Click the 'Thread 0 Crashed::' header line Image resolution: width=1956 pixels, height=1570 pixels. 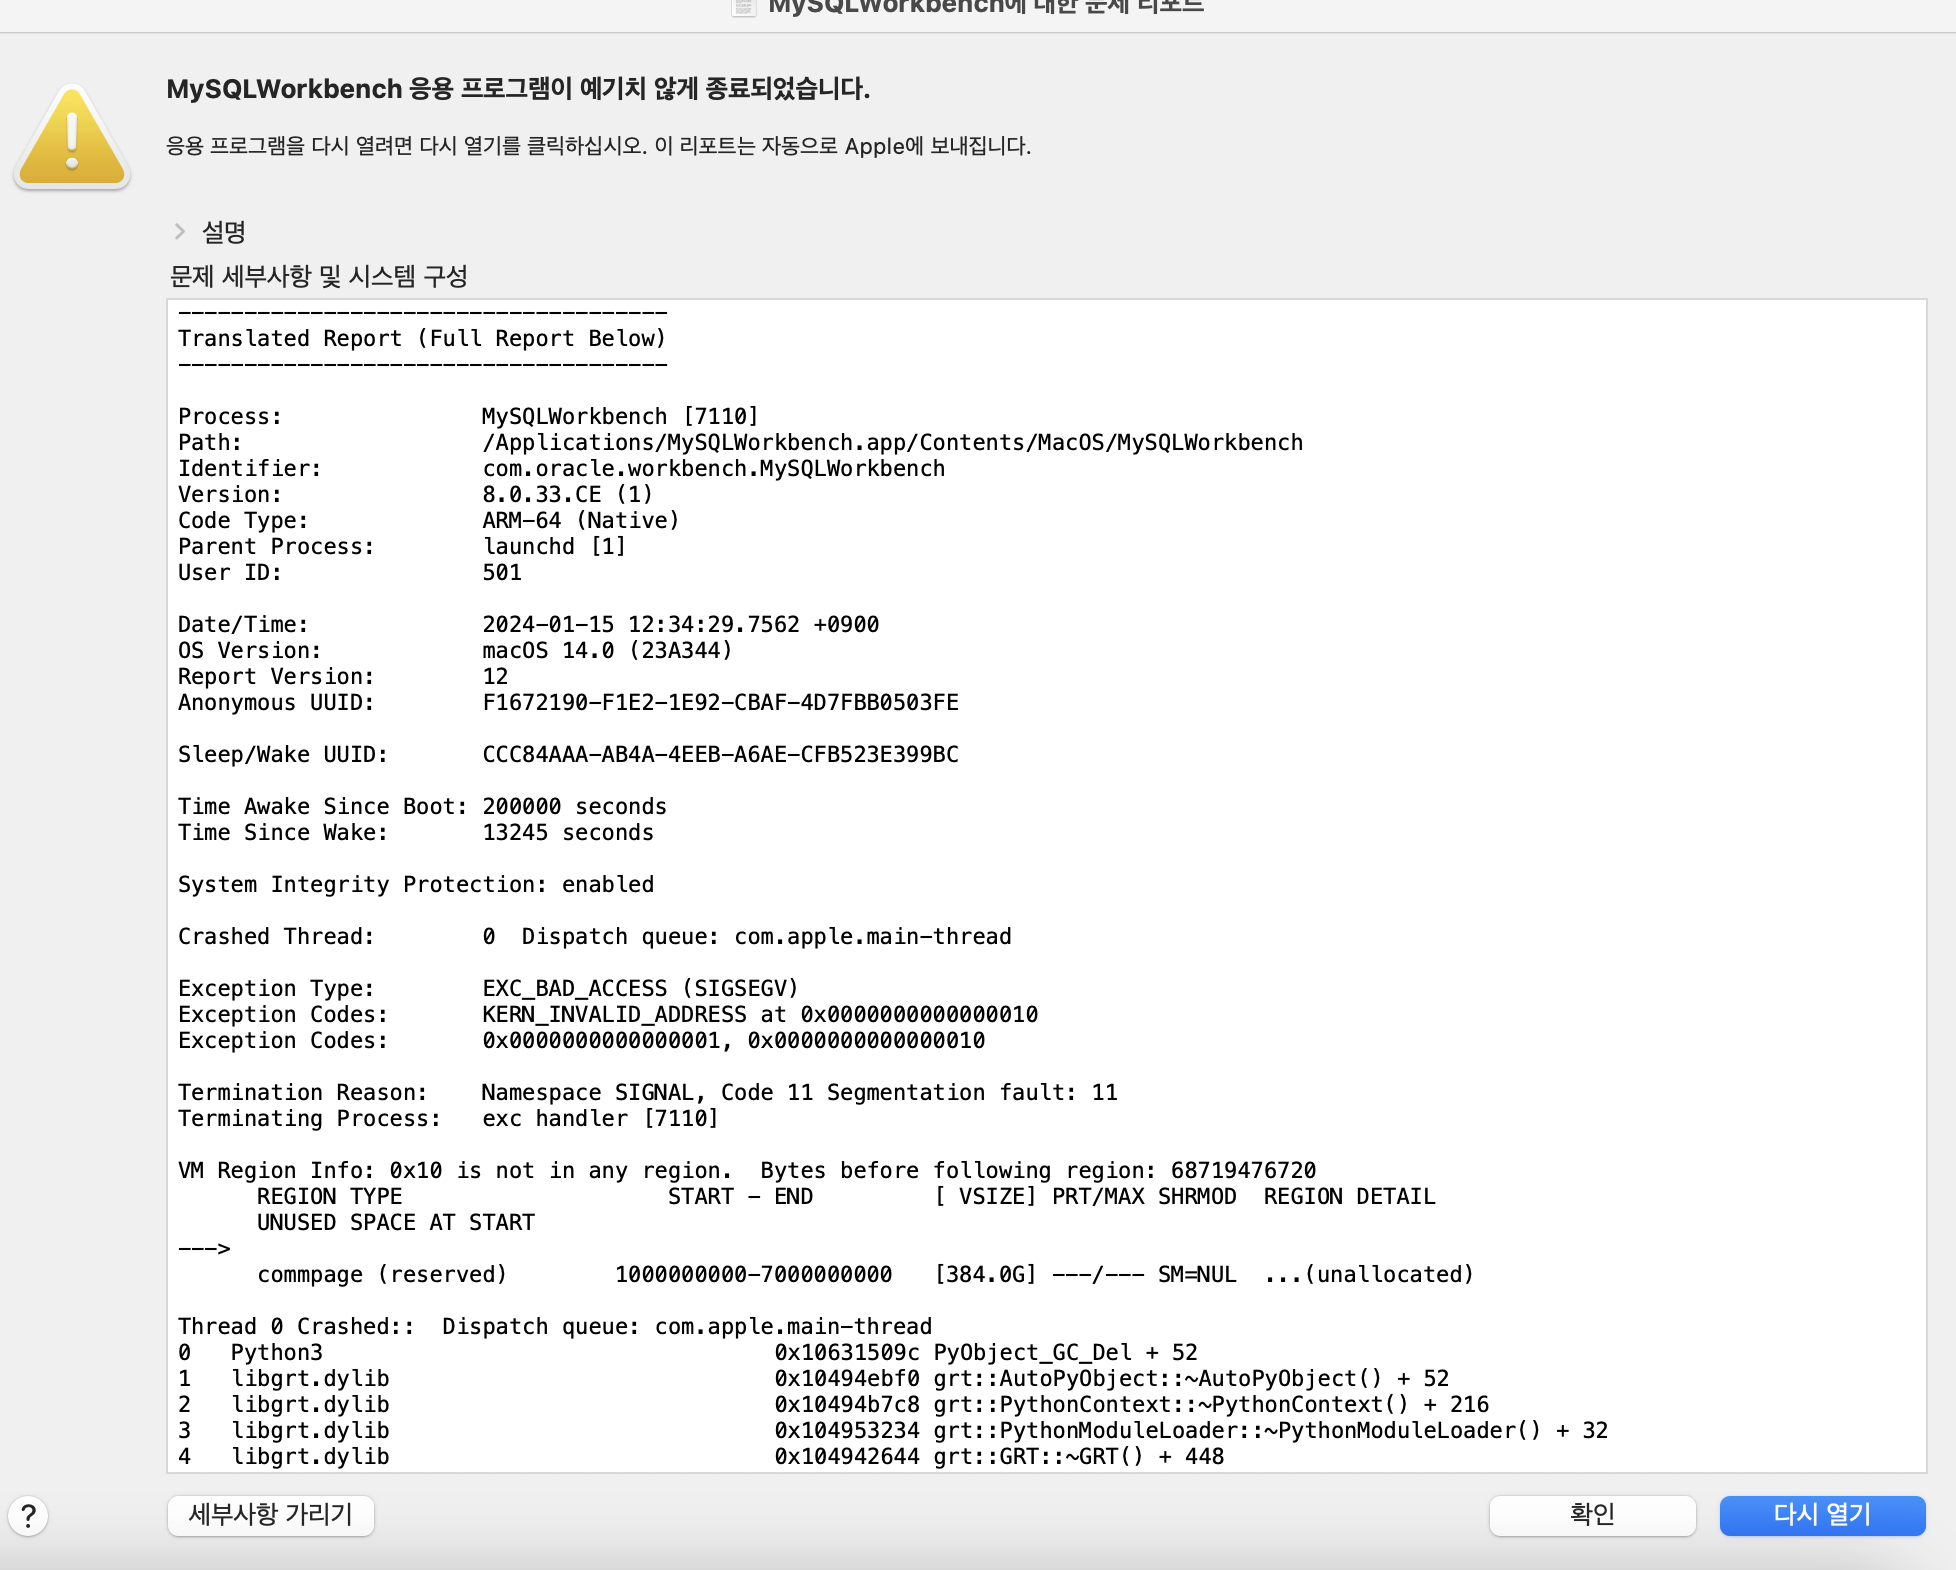(555, 1327)
